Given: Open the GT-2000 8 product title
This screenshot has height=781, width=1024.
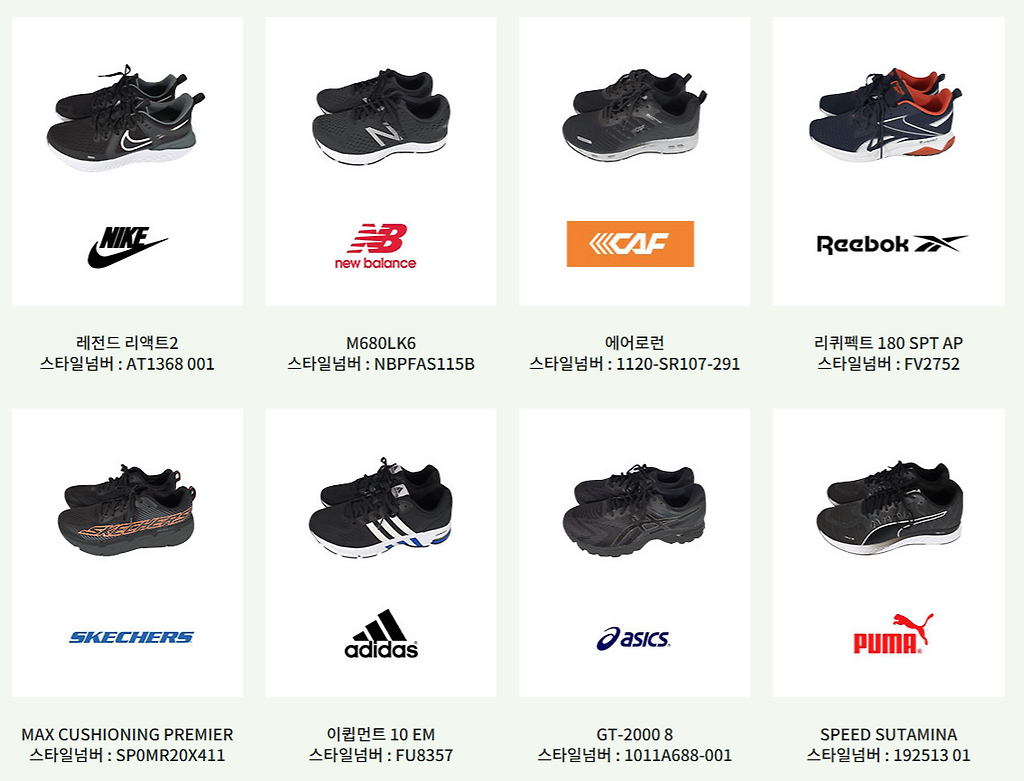Looking at the screenshot, I should tap(634, 735).
